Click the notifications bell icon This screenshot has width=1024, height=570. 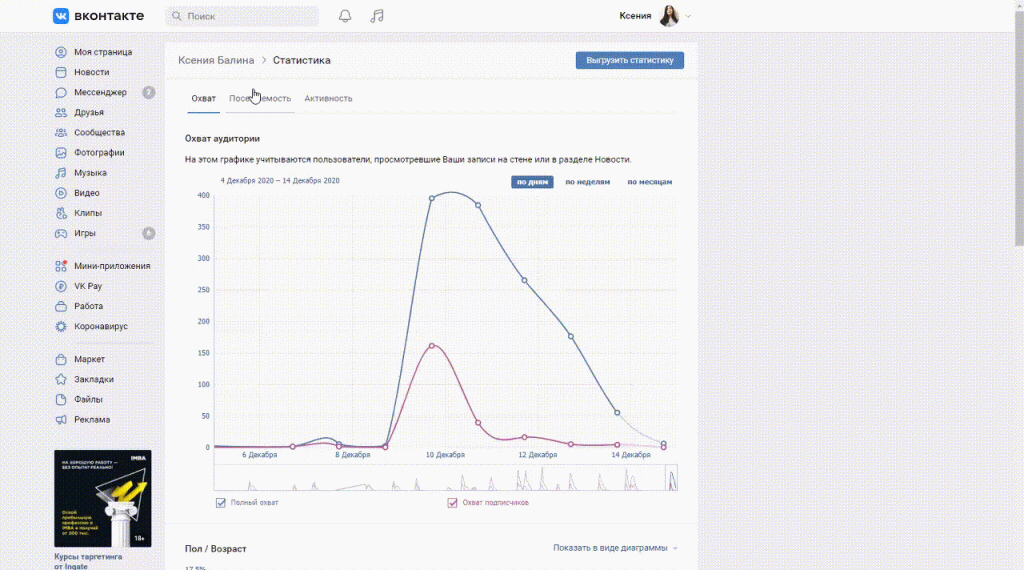pos(345,16)
